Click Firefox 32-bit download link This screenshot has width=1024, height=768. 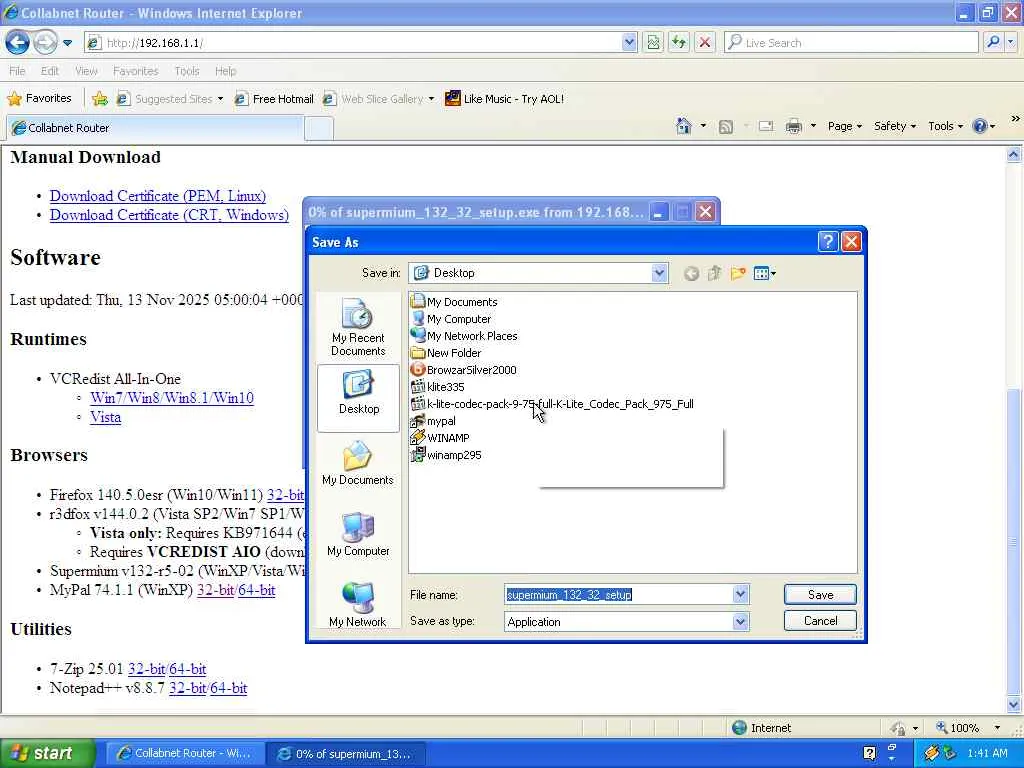[285, 495]
